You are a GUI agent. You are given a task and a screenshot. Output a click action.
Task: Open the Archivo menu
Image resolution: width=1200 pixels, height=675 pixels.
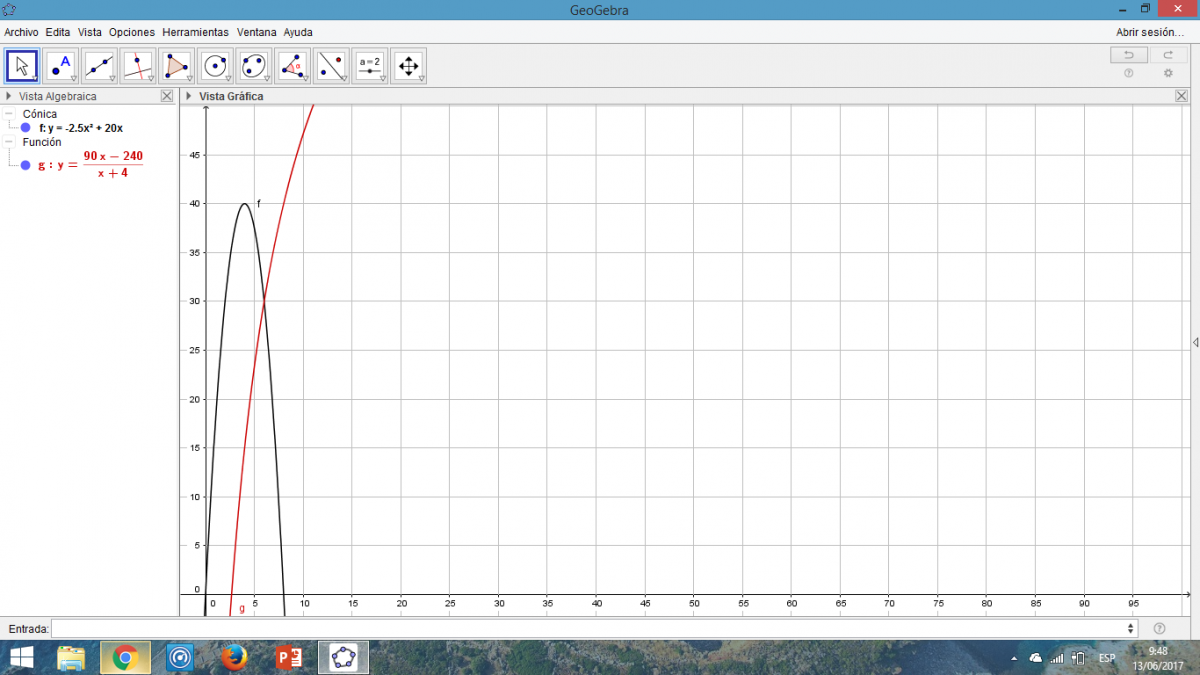[21, 32]
